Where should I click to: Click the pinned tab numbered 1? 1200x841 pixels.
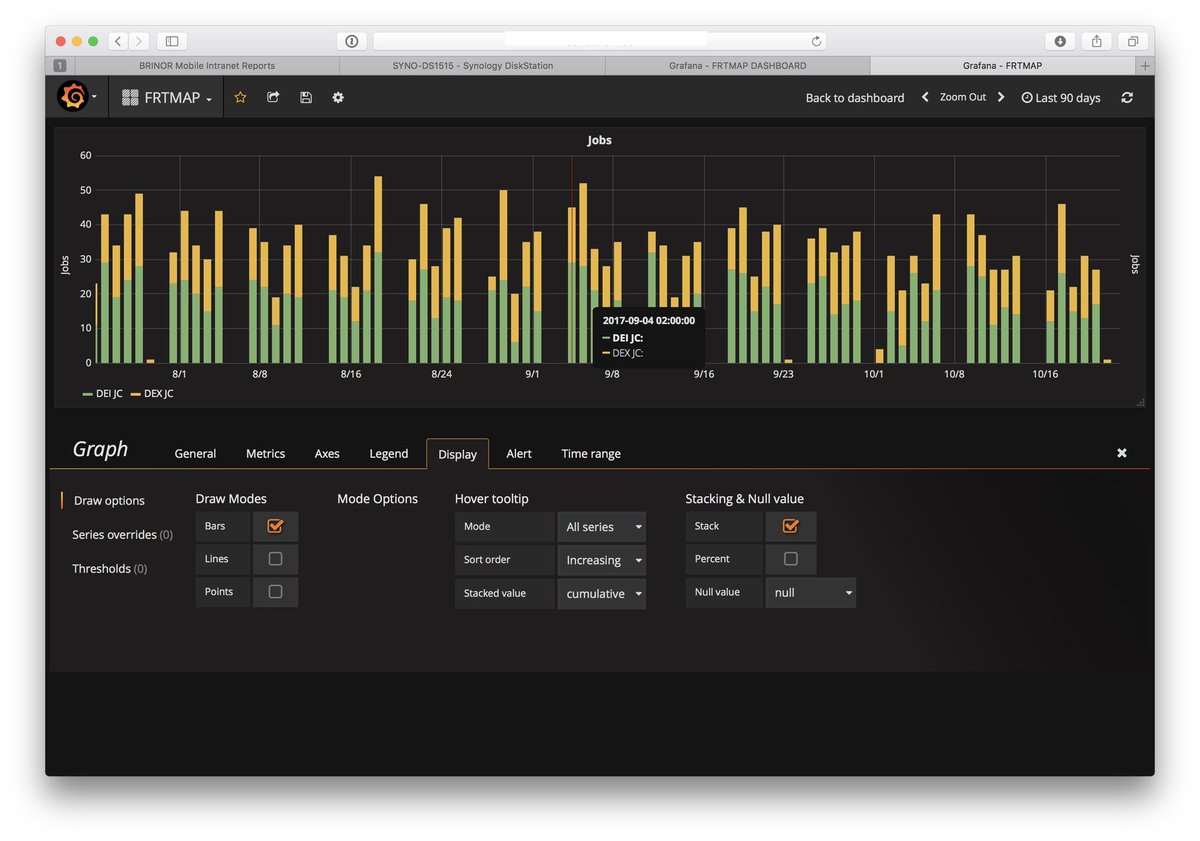tap(60, 65)
